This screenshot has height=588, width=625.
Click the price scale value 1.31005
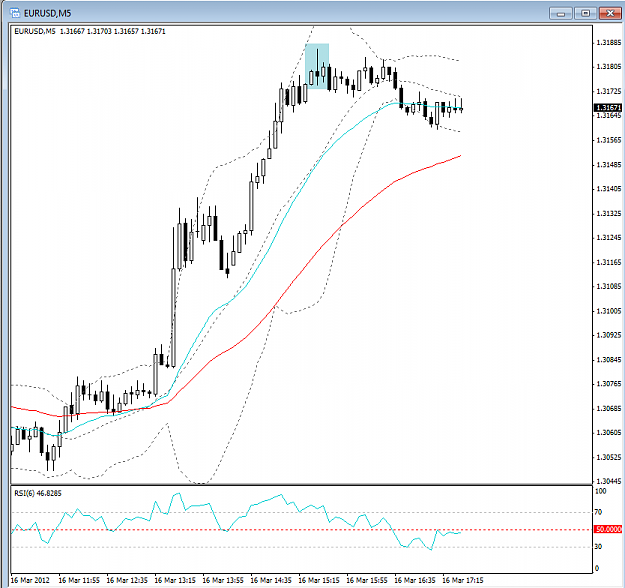pyautogui.click(x=609, y=311)
